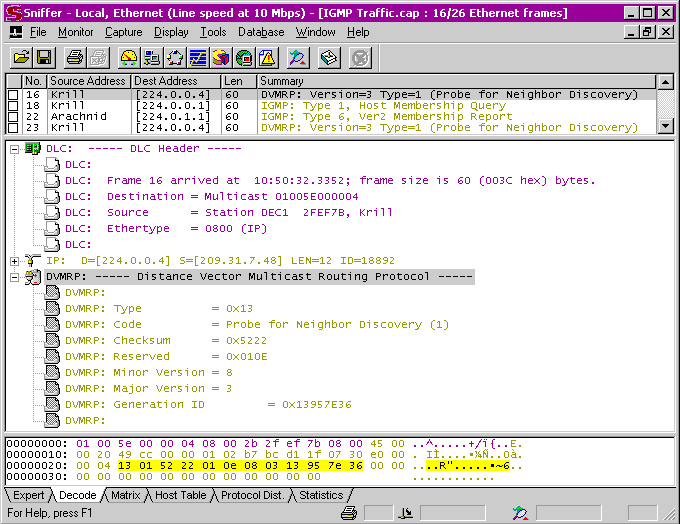
Task: Open the History Samples graph icon
Action: [198, 57]
